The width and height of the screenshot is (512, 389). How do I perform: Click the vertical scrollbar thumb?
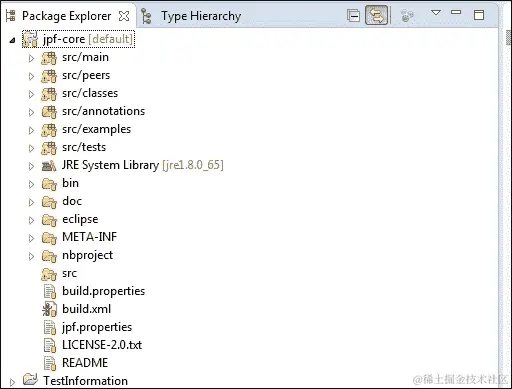pos(508,37)
